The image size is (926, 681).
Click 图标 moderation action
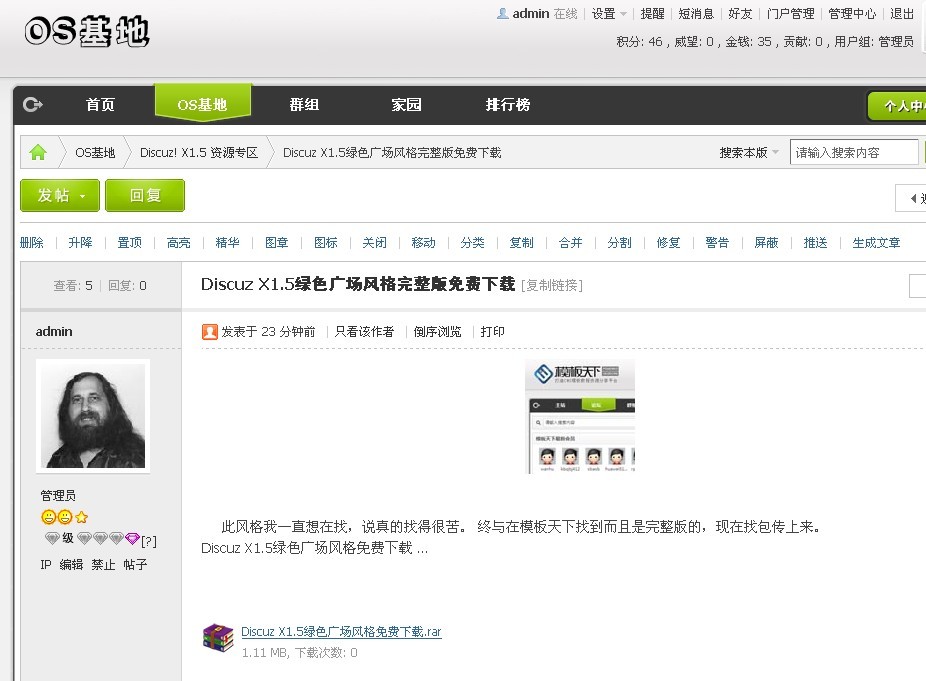tap(325, 243)
